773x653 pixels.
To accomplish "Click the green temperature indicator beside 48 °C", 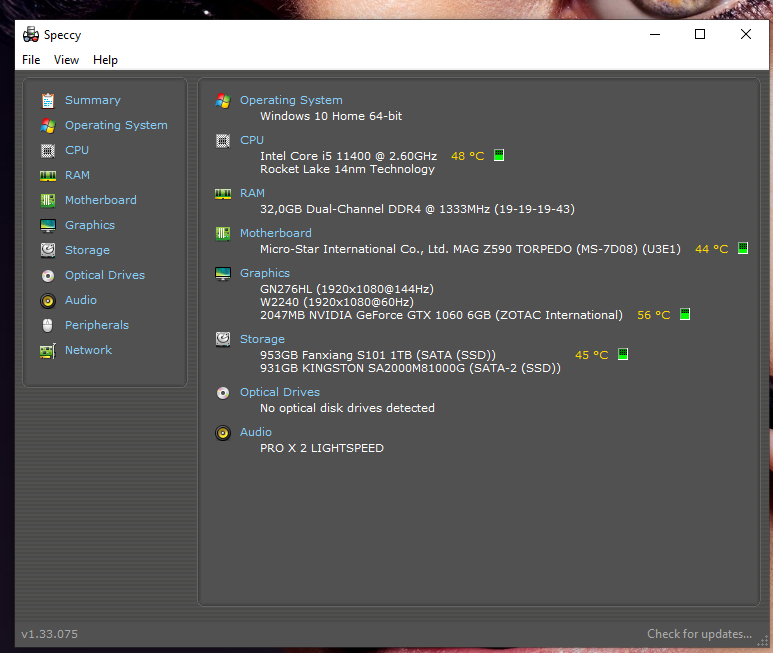I will coord(499,156).
